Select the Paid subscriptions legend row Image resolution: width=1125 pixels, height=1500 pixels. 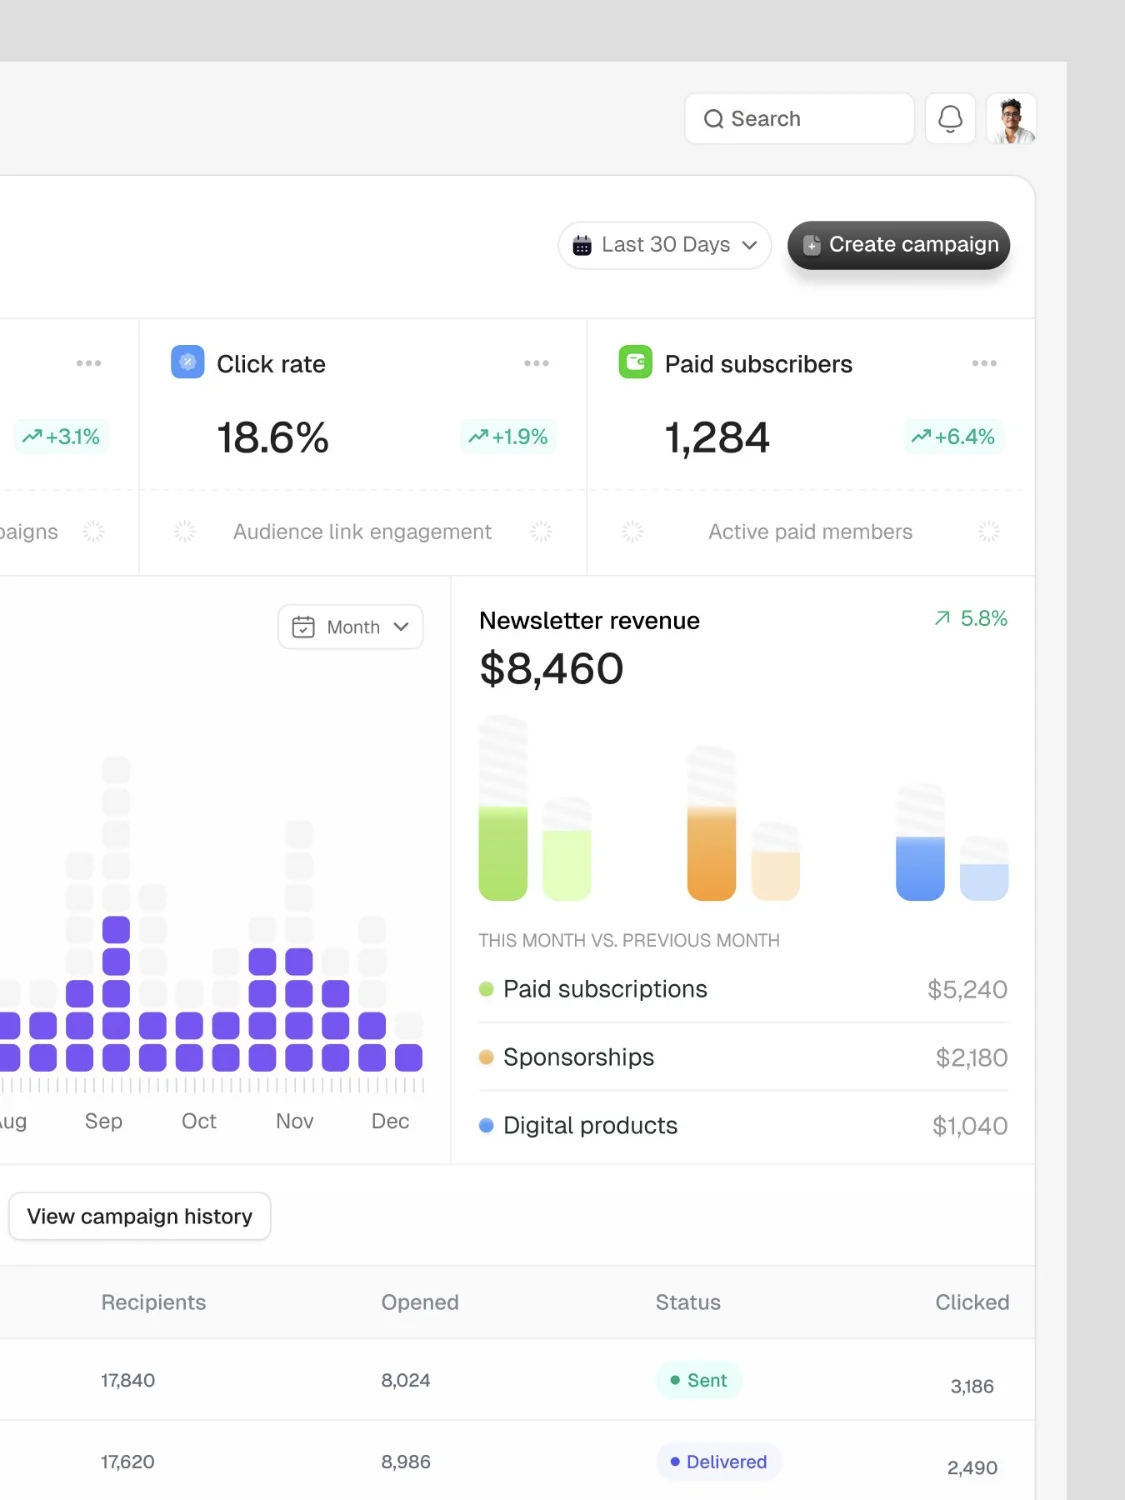(743, 989)
